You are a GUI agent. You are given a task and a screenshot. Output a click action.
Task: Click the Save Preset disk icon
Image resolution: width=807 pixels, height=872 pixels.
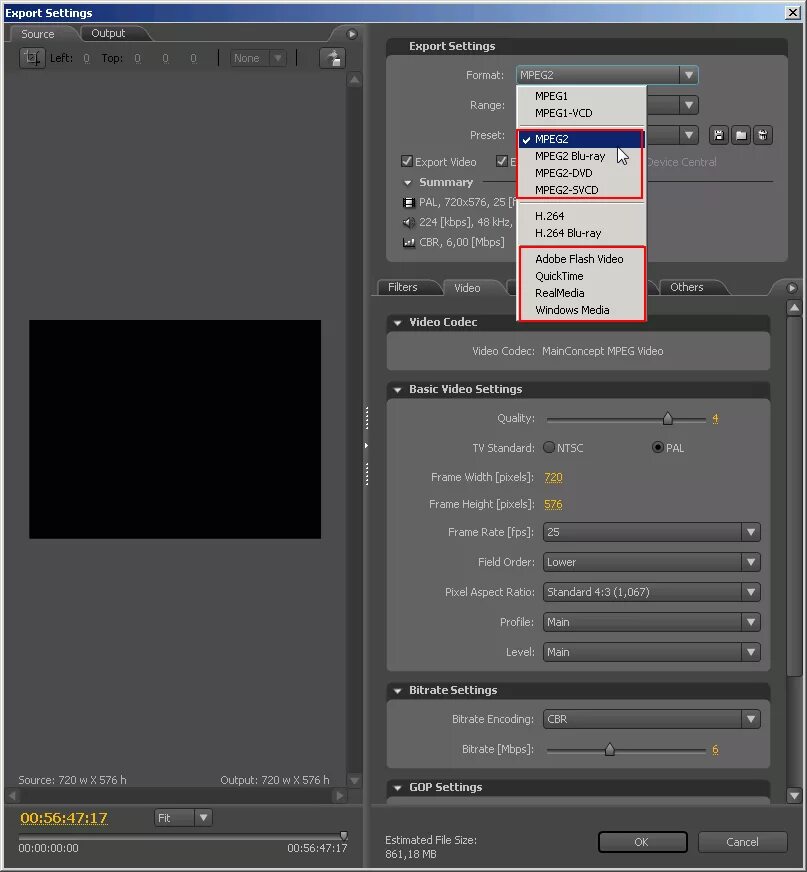719,135
